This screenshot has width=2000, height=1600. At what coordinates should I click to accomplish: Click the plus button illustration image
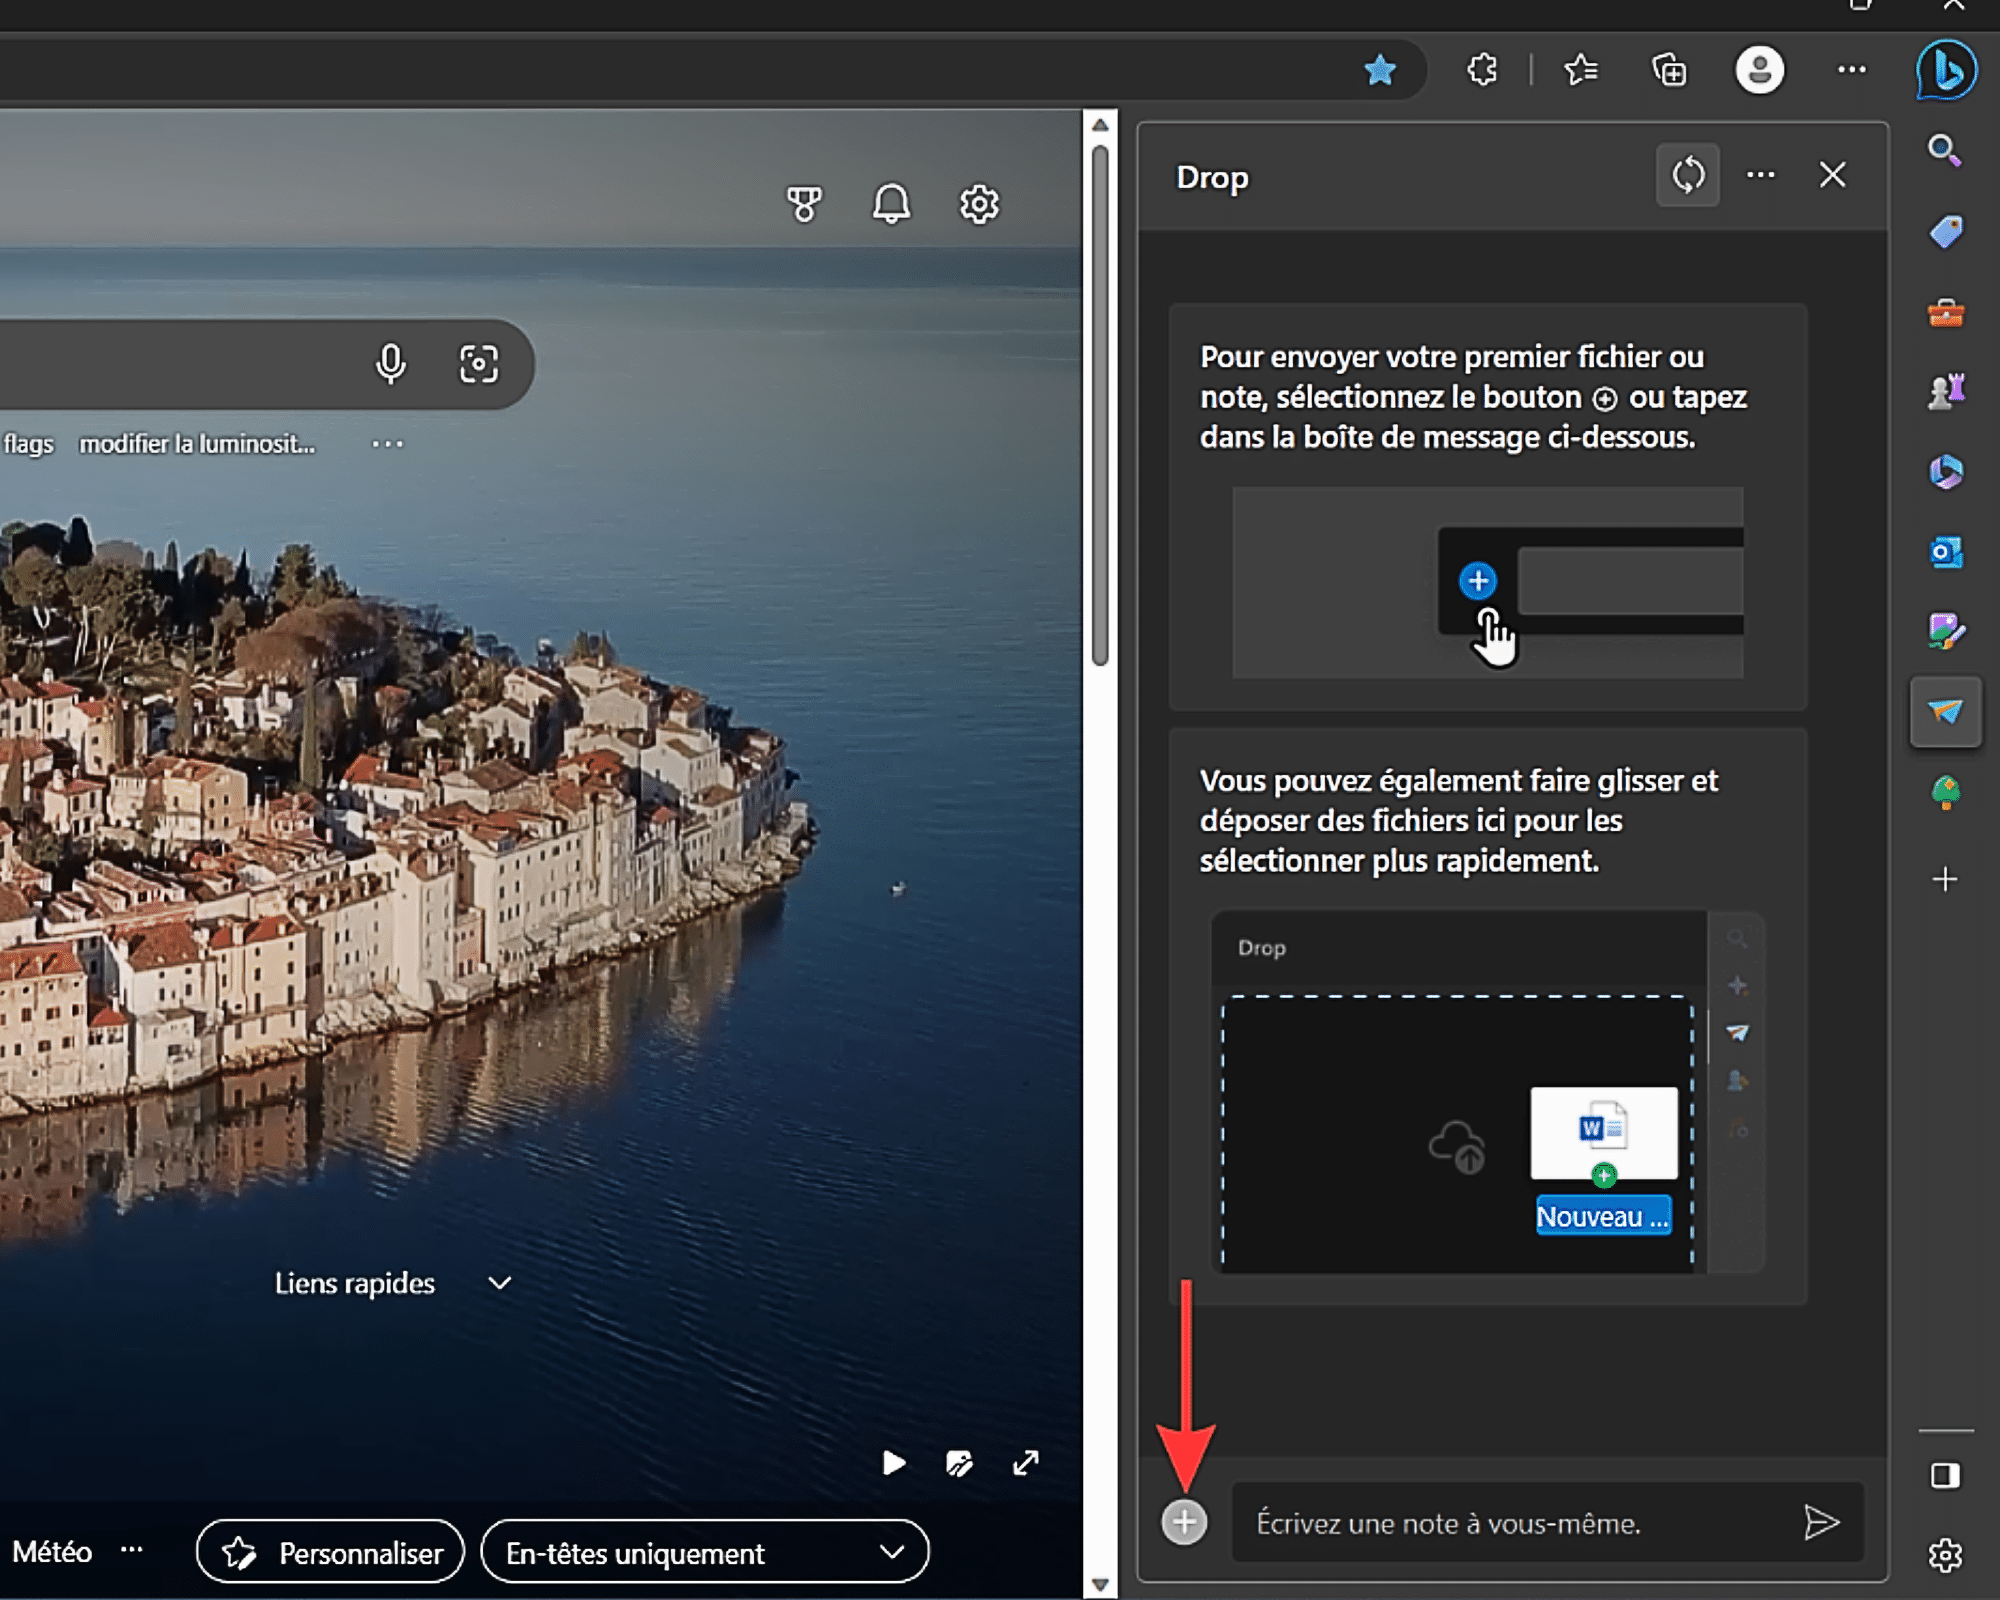1487,583
